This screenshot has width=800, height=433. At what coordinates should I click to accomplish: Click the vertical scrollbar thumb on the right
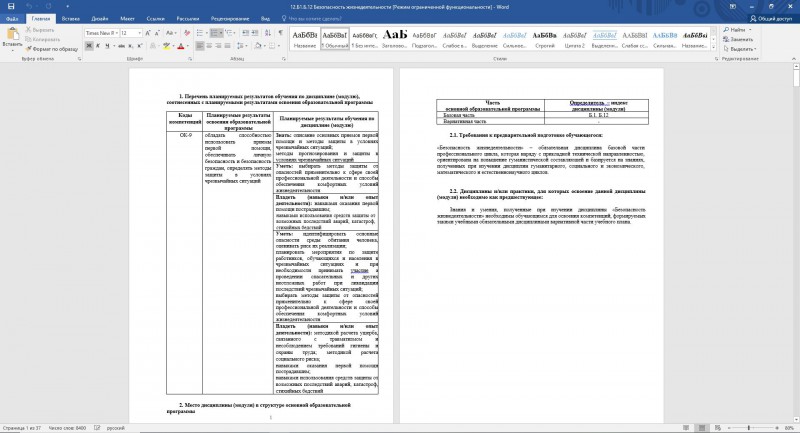(x=796, y=79)
